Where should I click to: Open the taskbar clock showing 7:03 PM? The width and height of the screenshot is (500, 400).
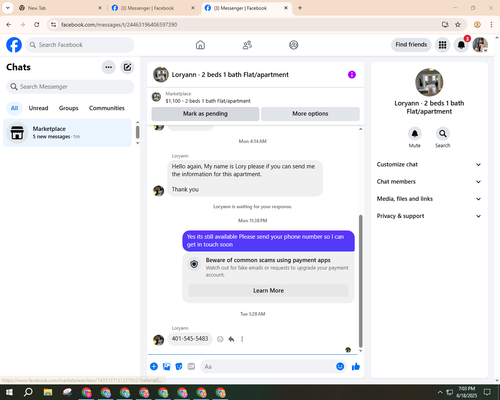pyautogui.click(x=467, y=392)
